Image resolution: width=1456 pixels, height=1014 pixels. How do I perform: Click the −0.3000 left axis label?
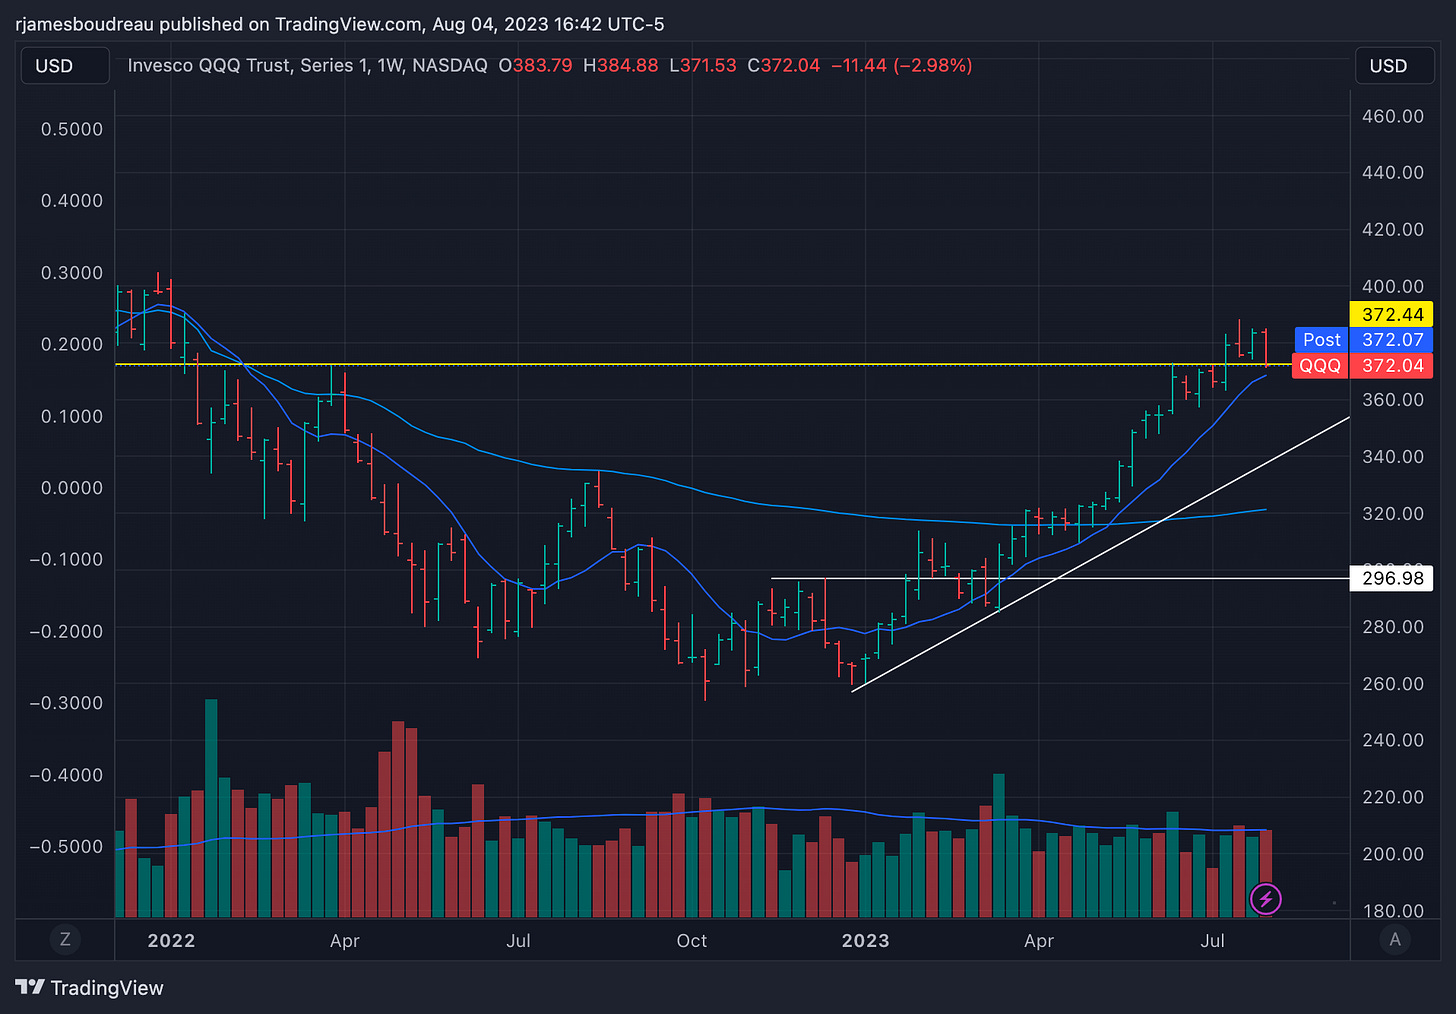click(66, 703)
